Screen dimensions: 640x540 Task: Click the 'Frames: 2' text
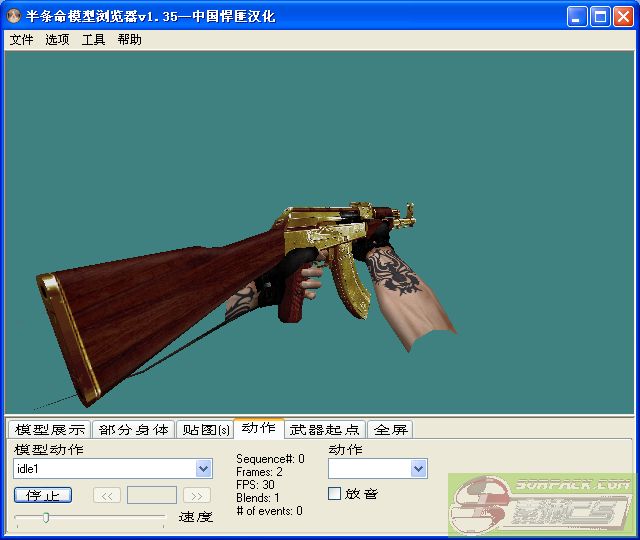[x=259, y=472]
